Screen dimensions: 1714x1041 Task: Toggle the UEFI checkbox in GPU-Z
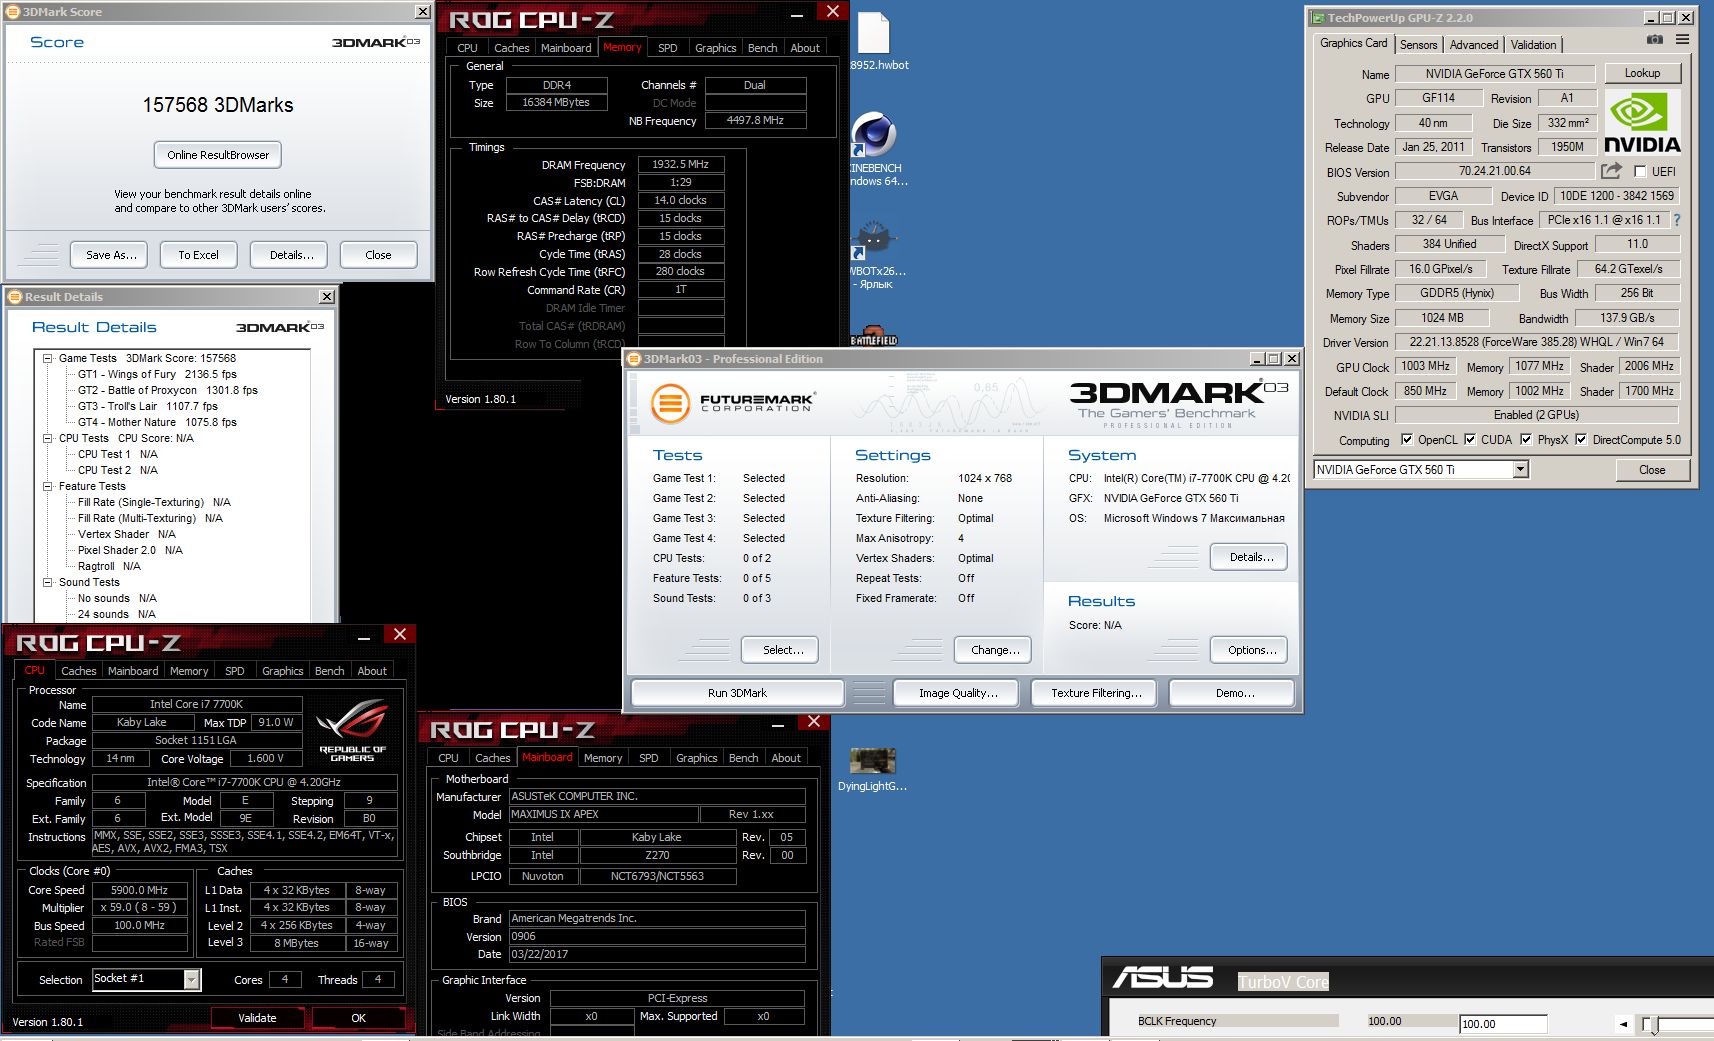pos(1640,171)
